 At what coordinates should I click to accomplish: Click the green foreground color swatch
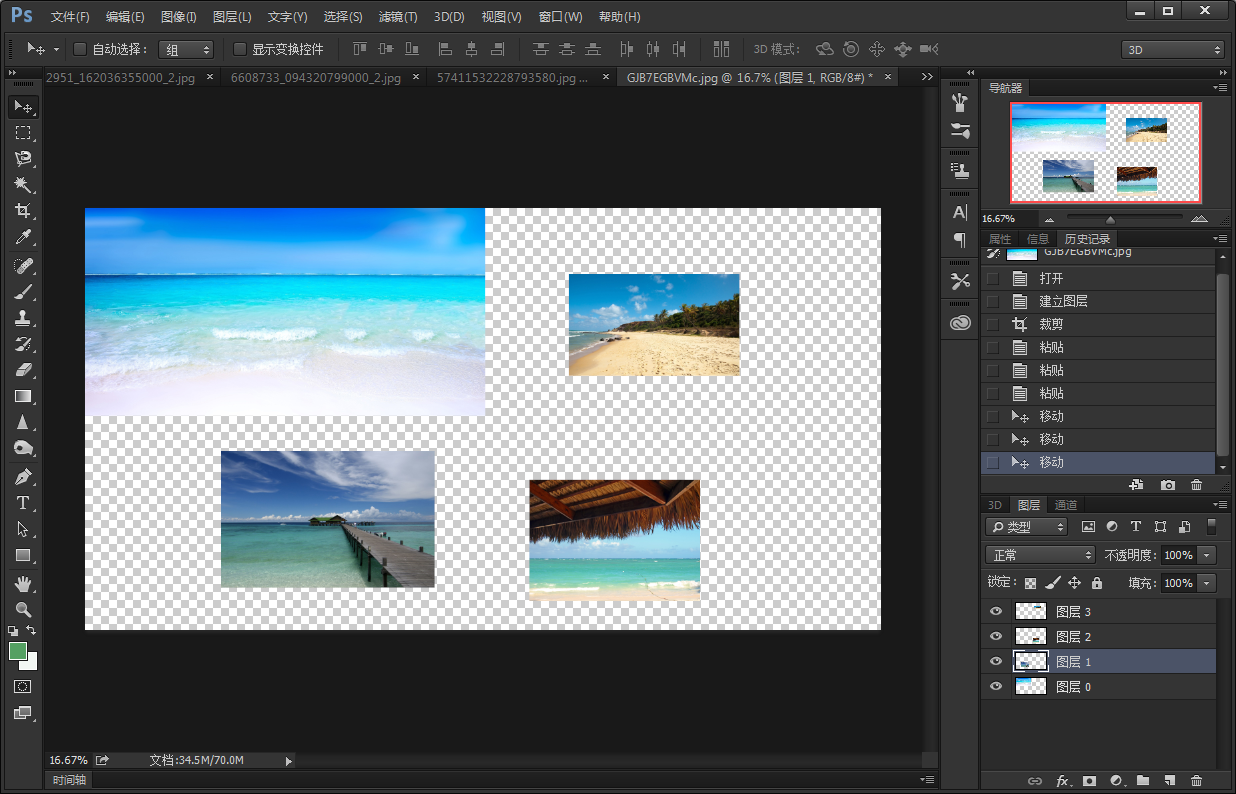coord(18,651)
